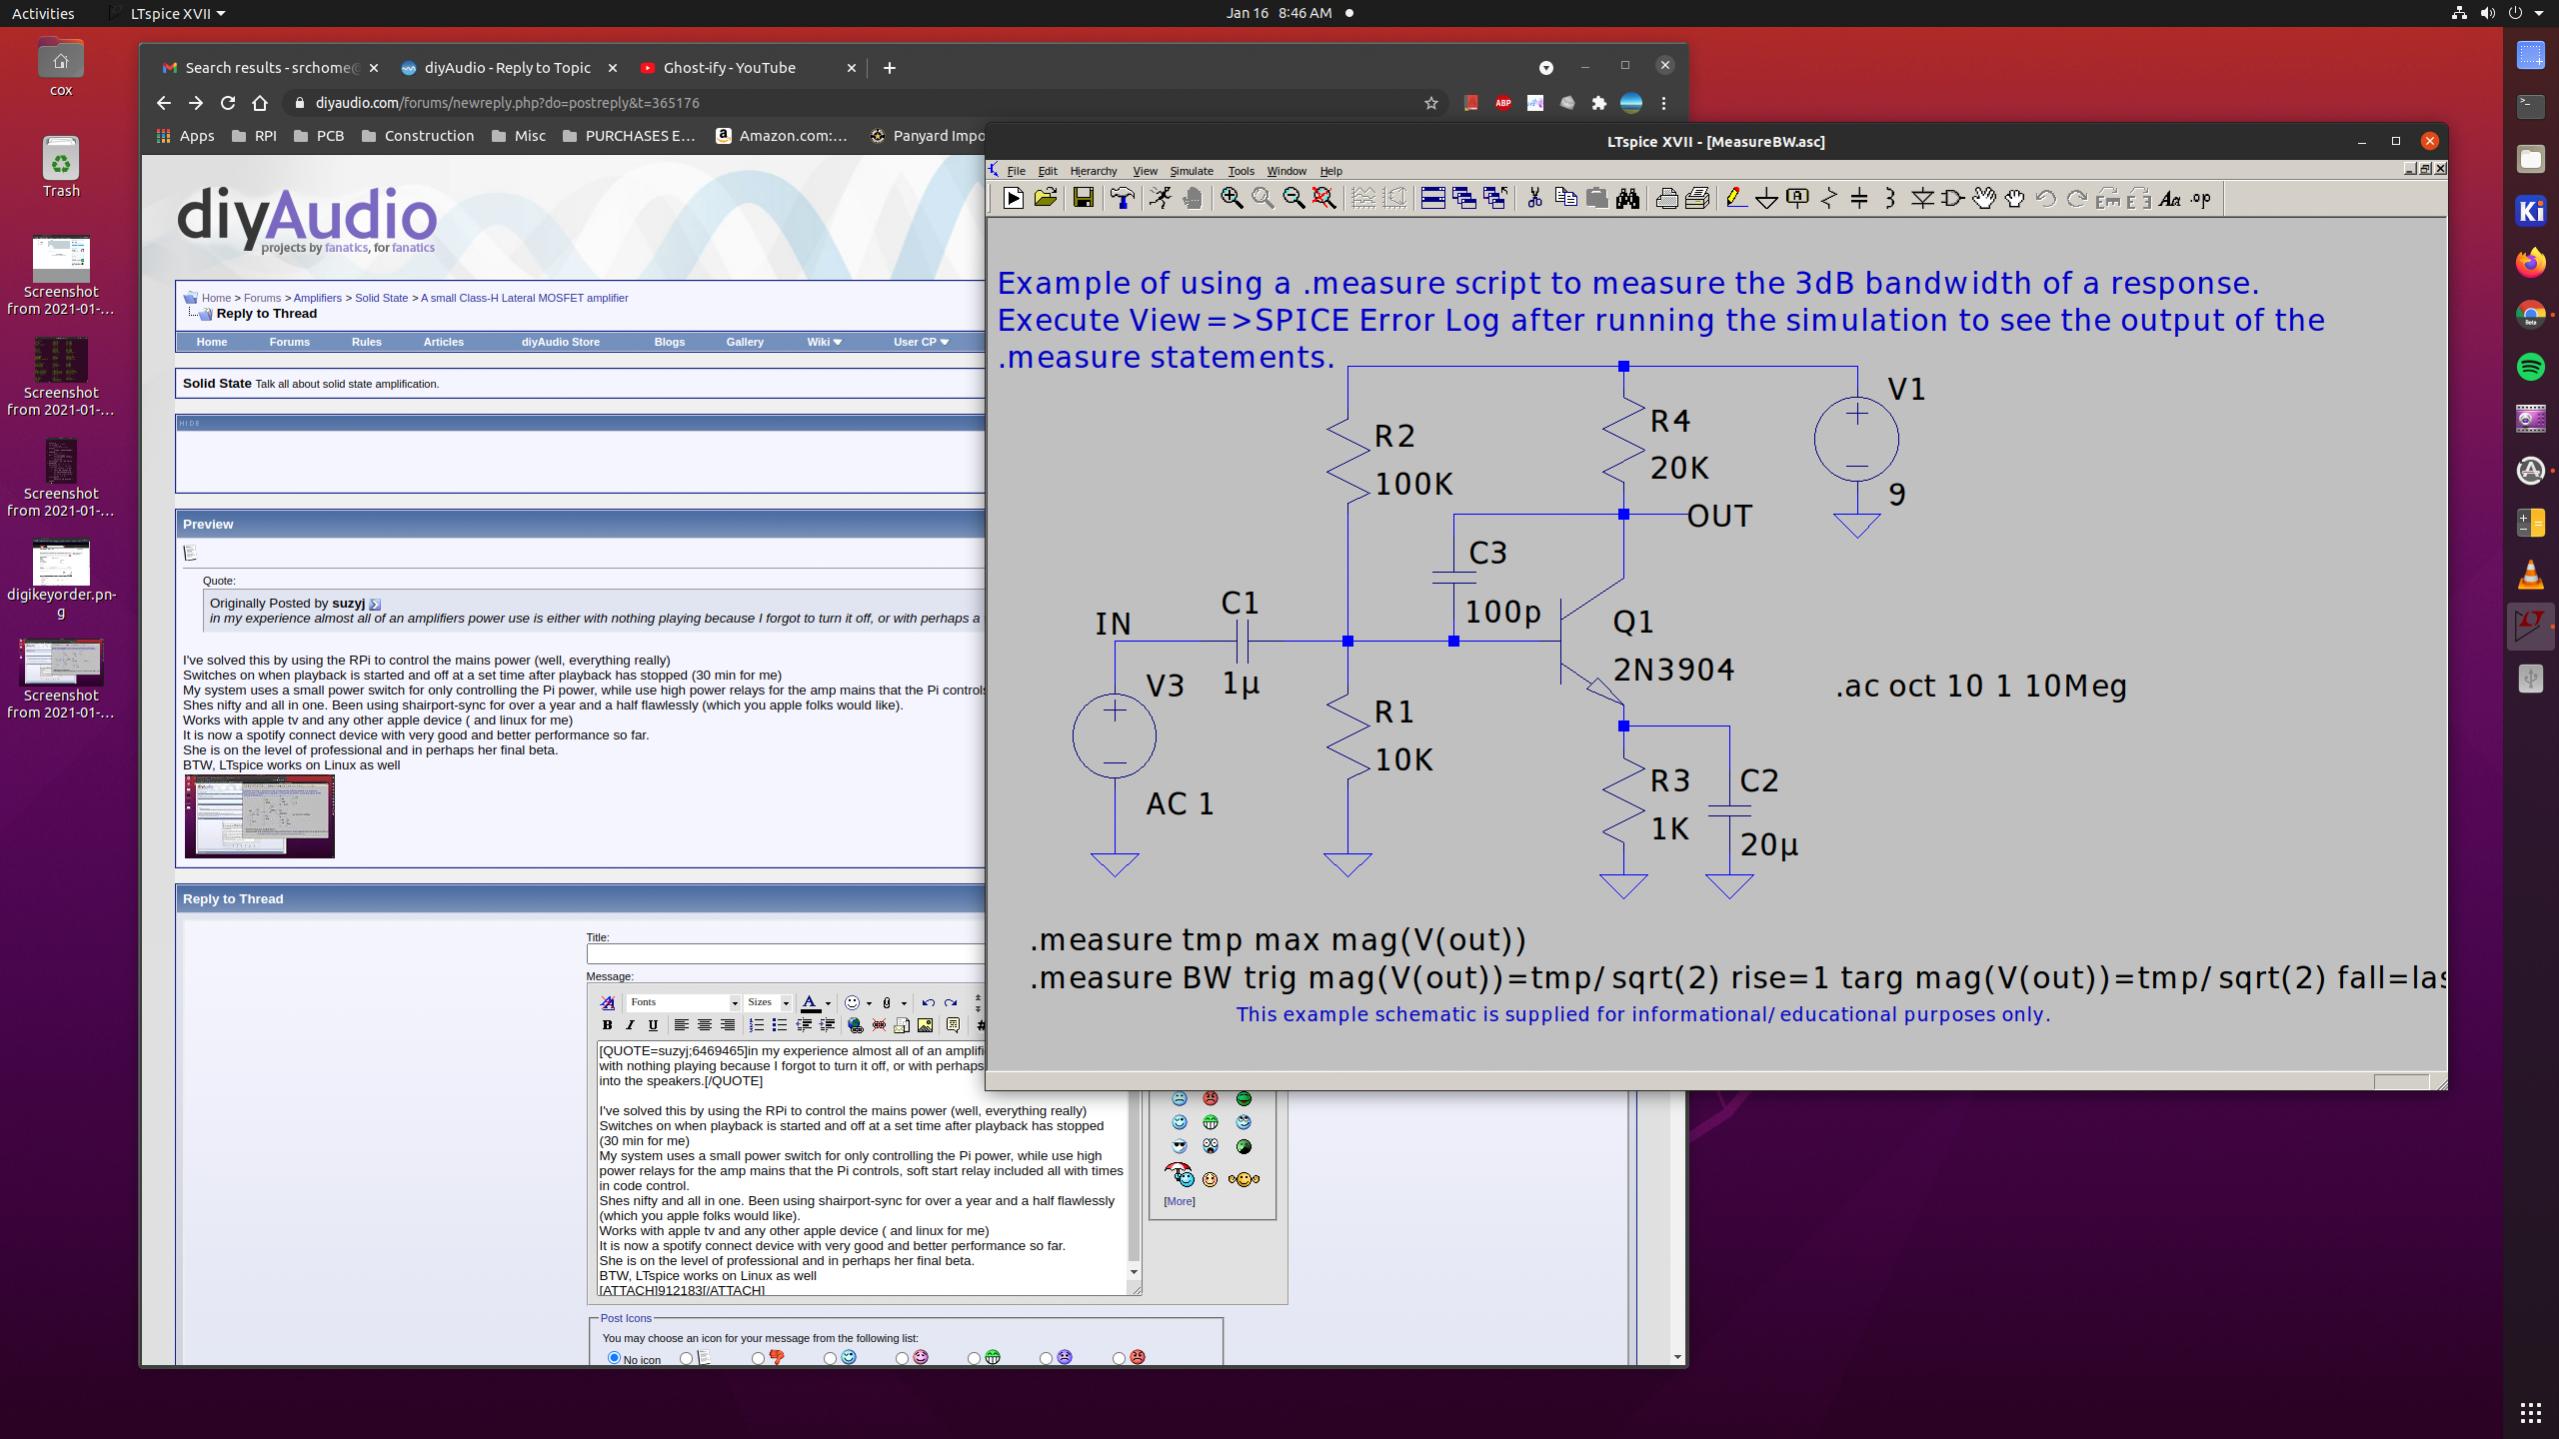Viewport: 2559px width, 1439px height.
Task: Click the running man simulate icon
Action: click(1160, 198)
